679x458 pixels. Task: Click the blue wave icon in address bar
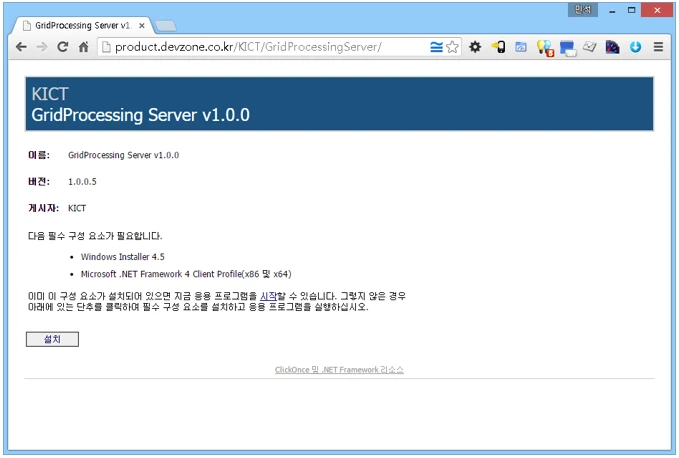pyautogui.click(x=436, y=47)
